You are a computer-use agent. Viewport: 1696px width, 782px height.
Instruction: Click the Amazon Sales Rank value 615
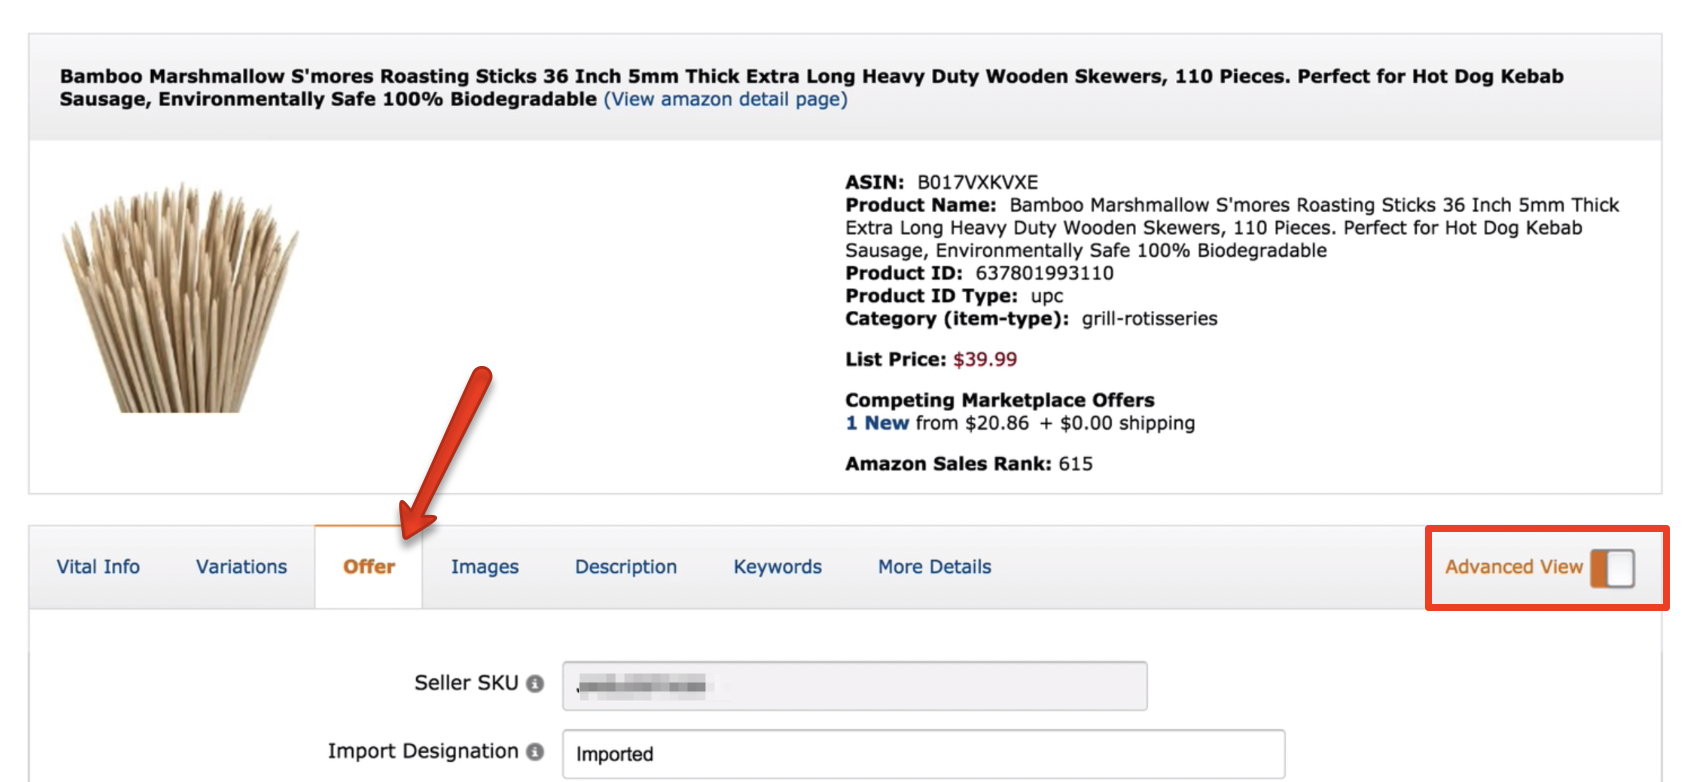1076,464
